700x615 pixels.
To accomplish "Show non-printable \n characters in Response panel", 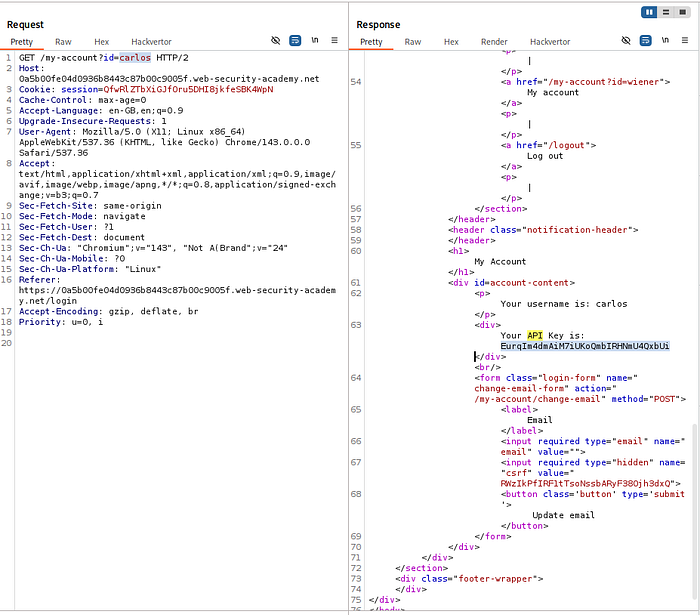I will click(665, 40).
